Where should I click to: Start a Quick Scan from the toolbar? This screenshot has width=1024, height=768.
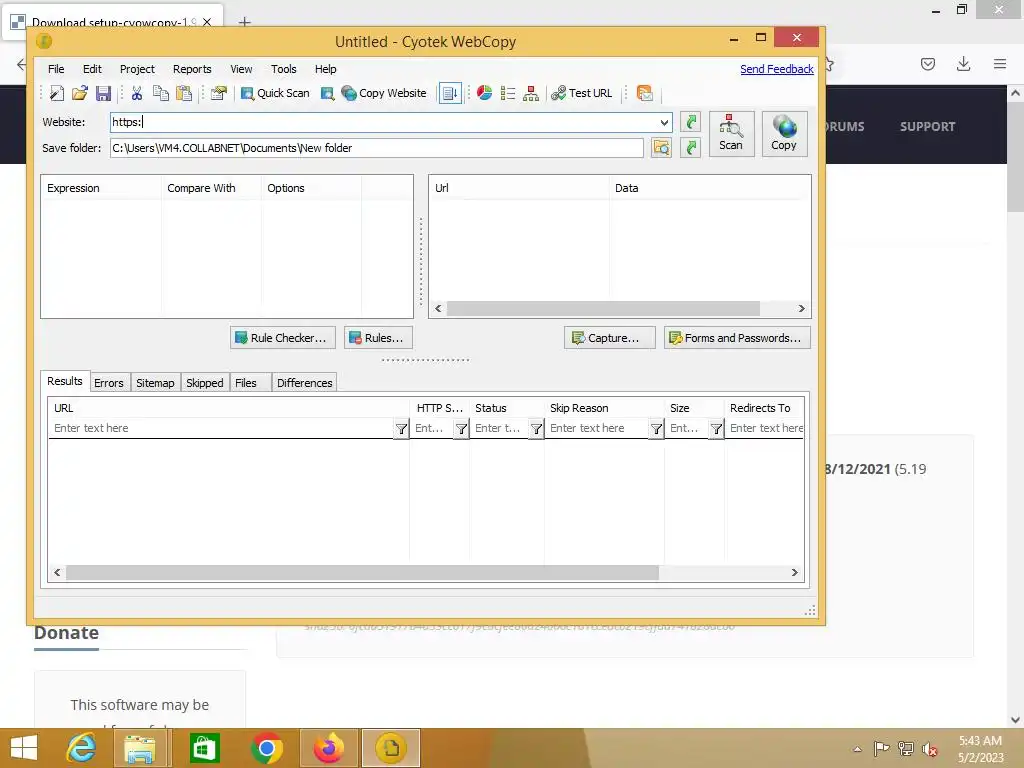pyautogui.click(x=275, y=93)
